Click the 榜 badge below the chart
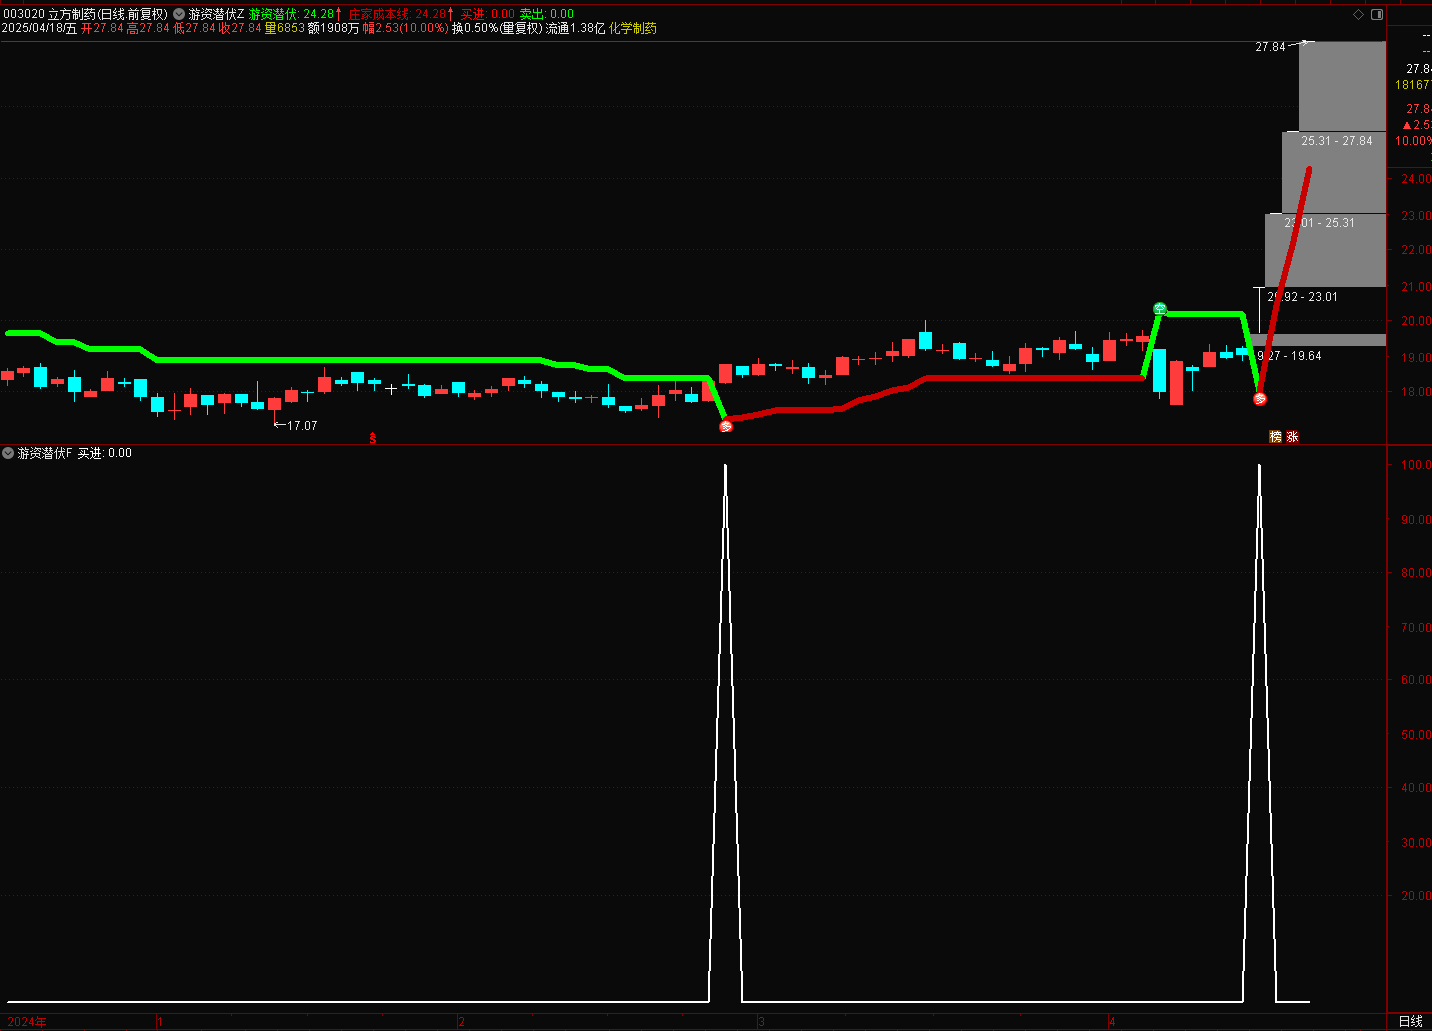The image size is (1432, 1031). pos(1275,437)
